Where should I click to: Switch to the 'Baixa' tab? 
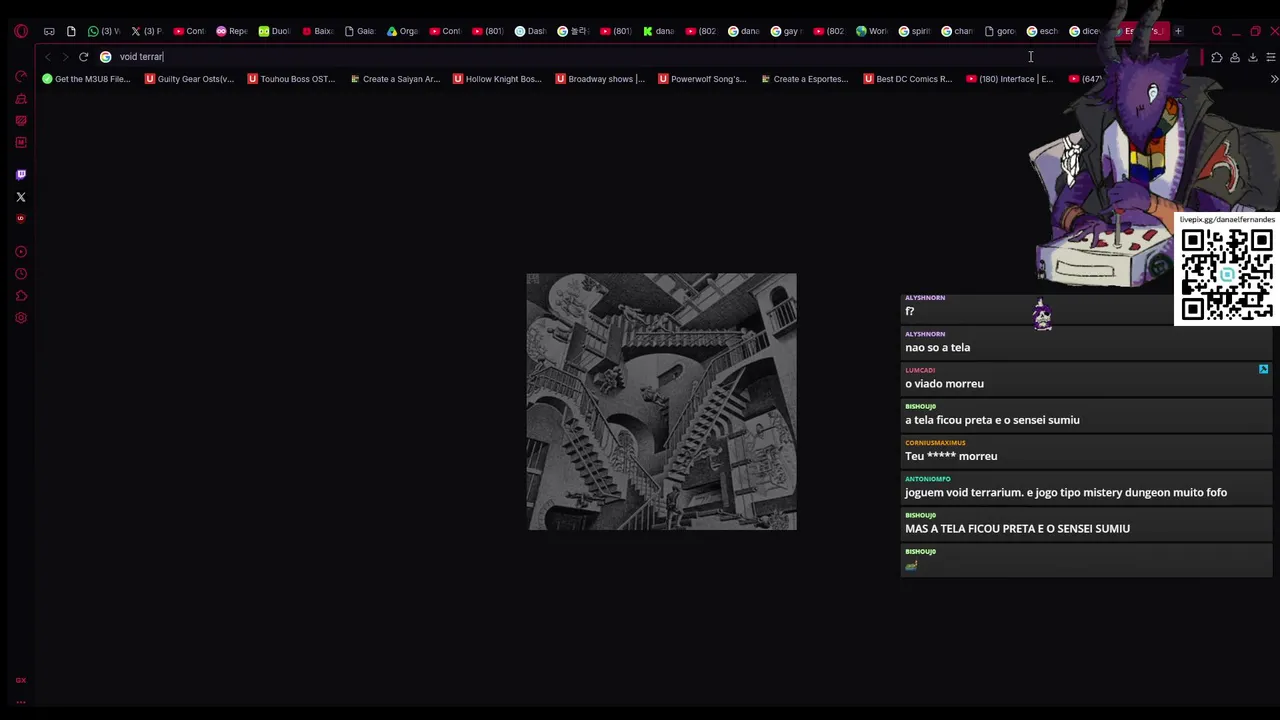pyautogui.click(x=317, y=31)
